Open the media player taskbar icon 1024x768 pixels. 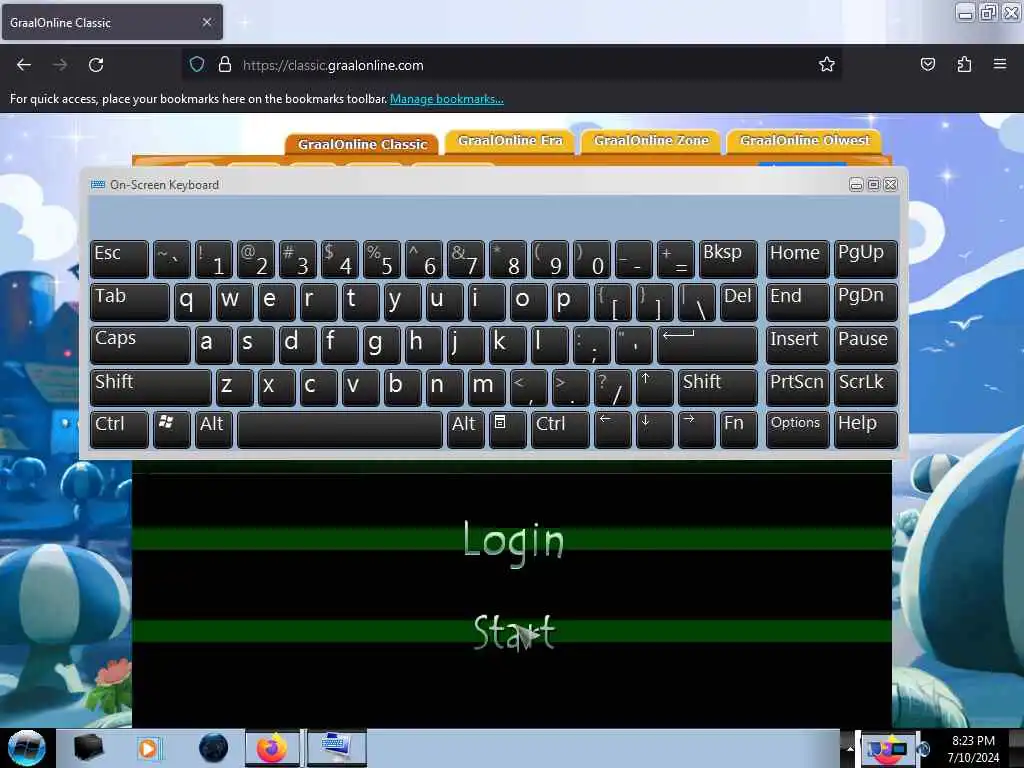point(150,748)
